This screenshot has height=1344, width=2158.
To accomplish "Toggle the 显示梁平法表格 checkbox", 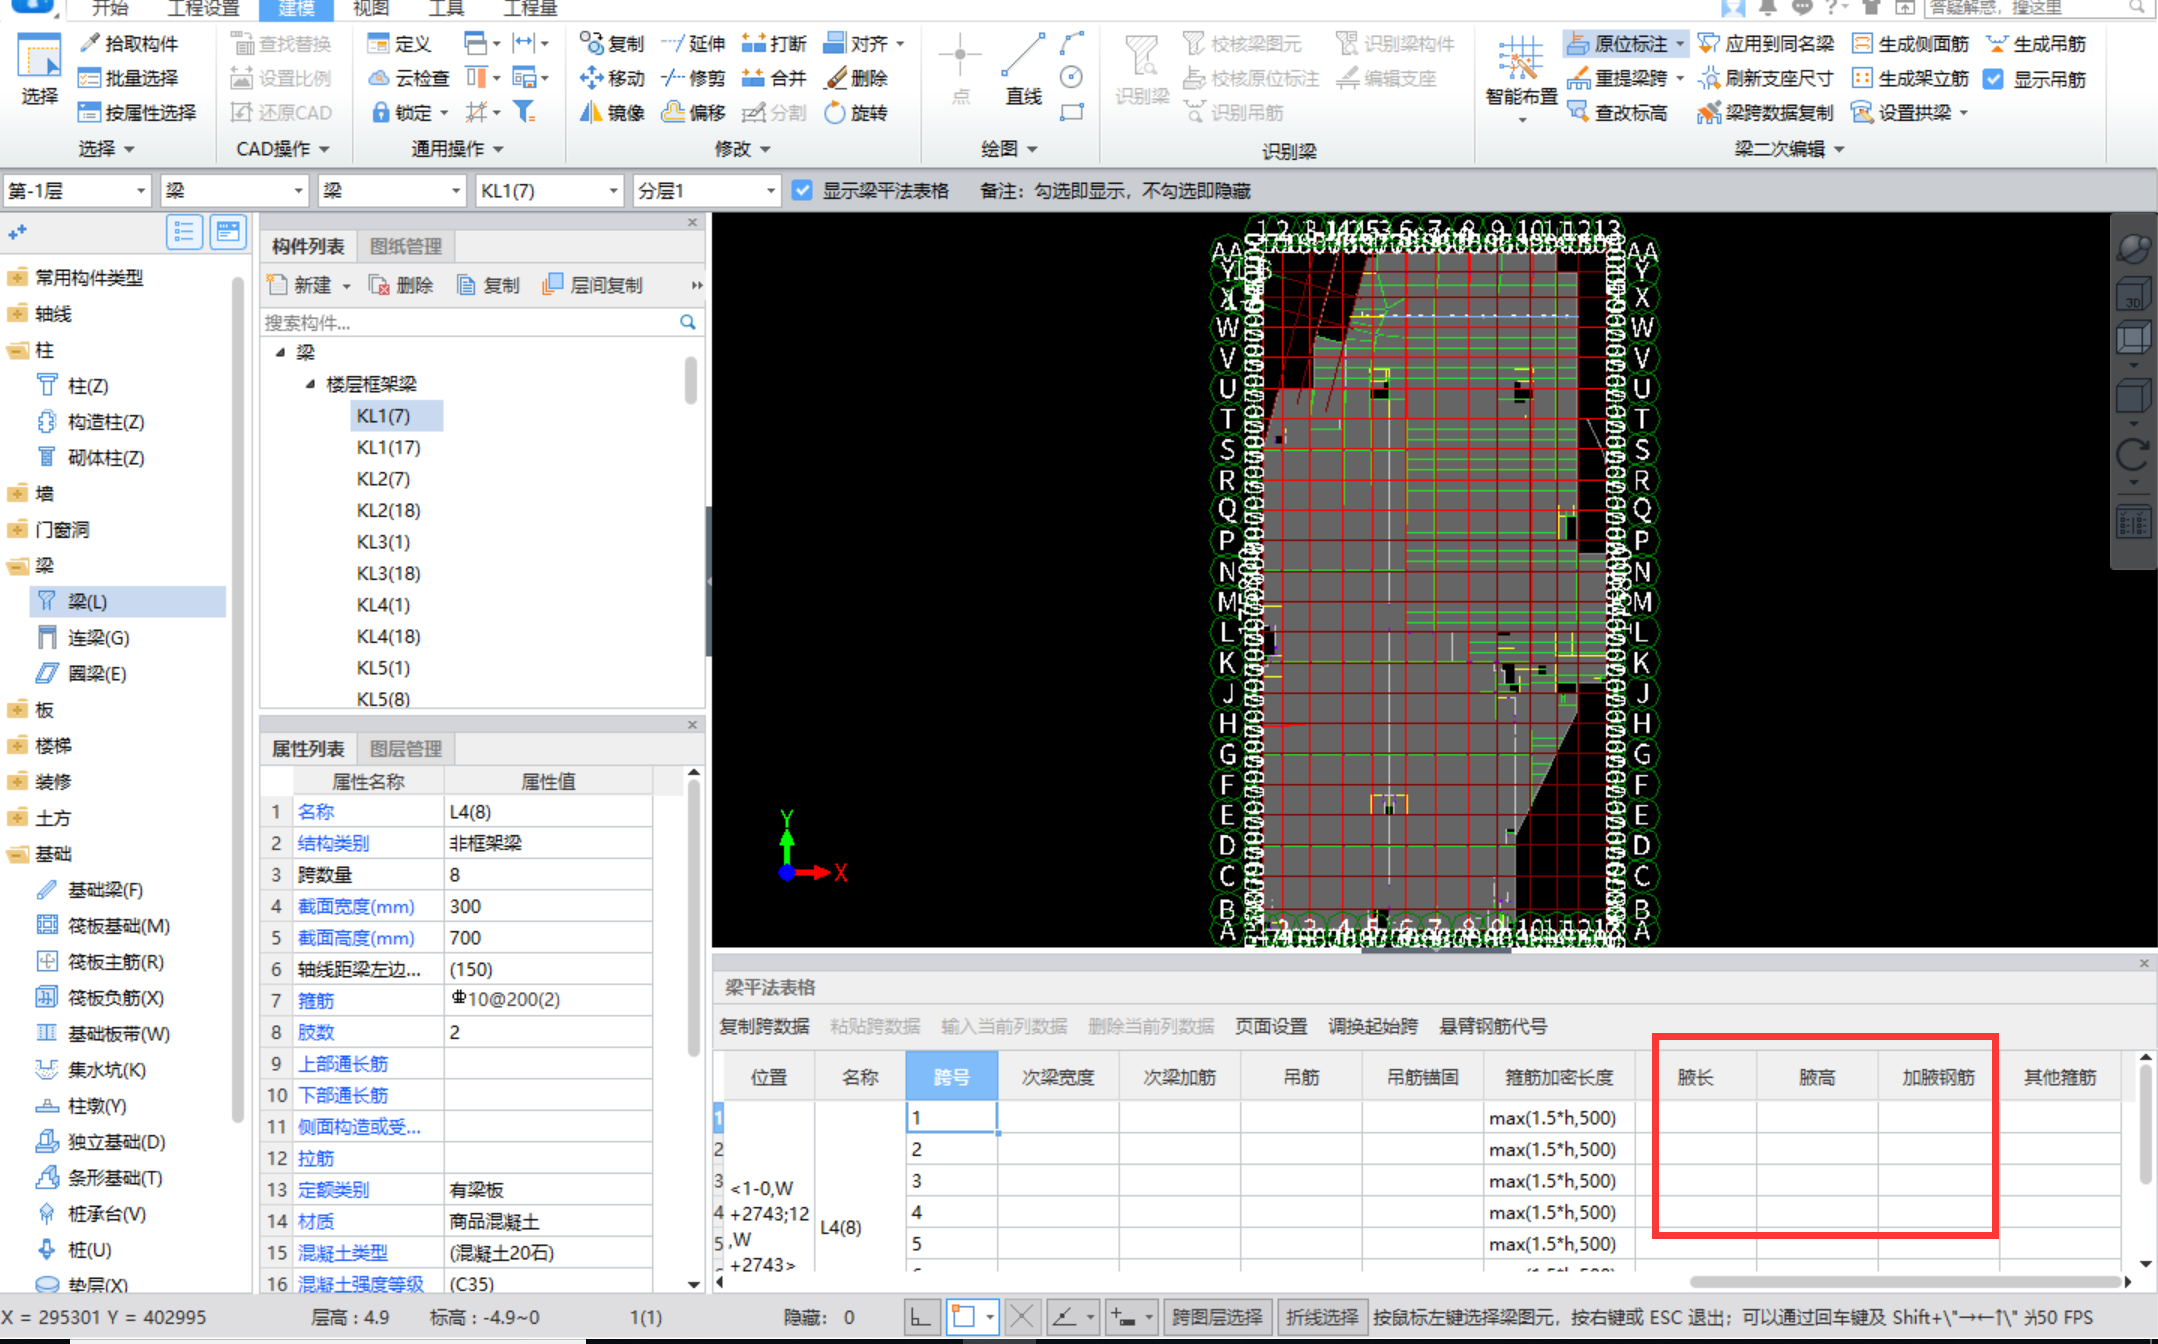I will 802,190.
